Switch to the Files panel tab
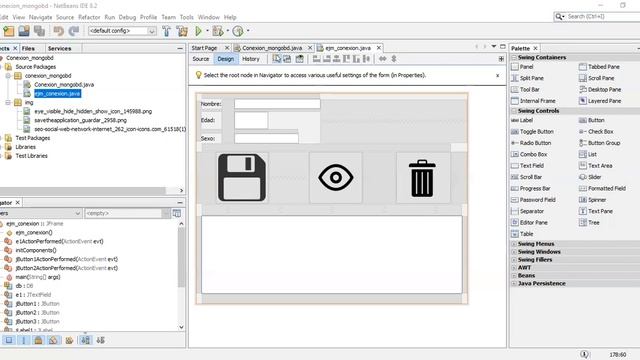 tap(28, 48)
